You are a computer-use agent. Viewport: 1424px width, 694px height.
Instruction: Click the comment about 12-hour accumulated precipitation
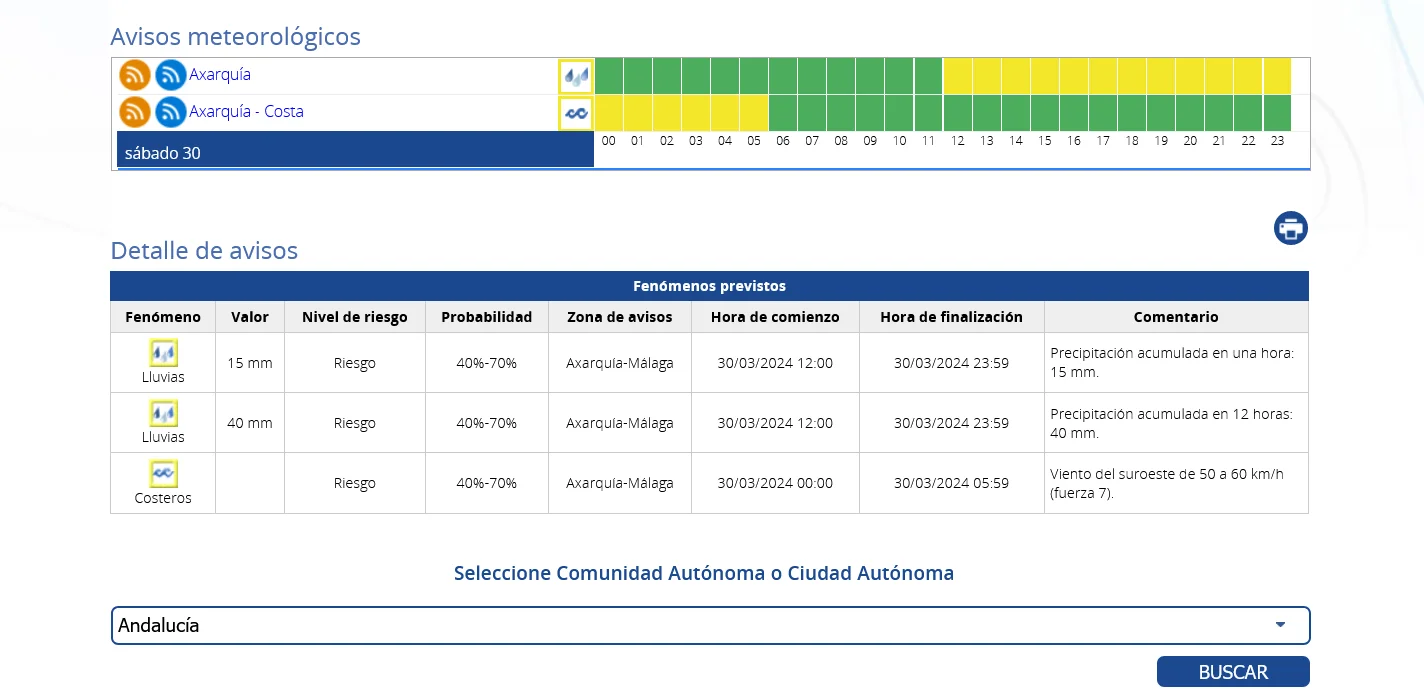[x=1176, y=423]
